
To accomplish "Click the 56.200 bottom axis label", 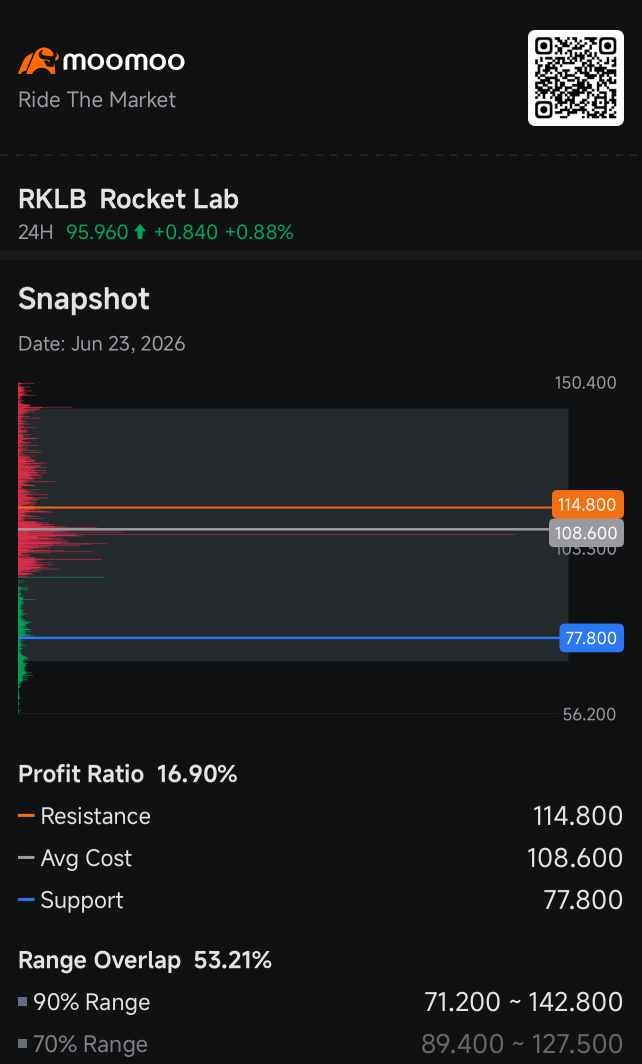I will point(589,714).
